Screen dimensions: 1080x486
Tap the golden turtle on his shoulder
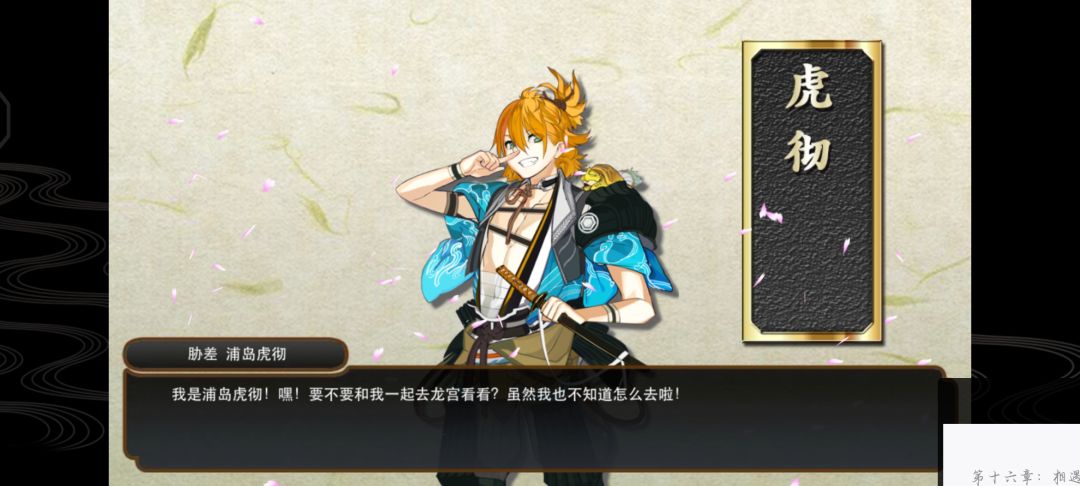(599, 178)
